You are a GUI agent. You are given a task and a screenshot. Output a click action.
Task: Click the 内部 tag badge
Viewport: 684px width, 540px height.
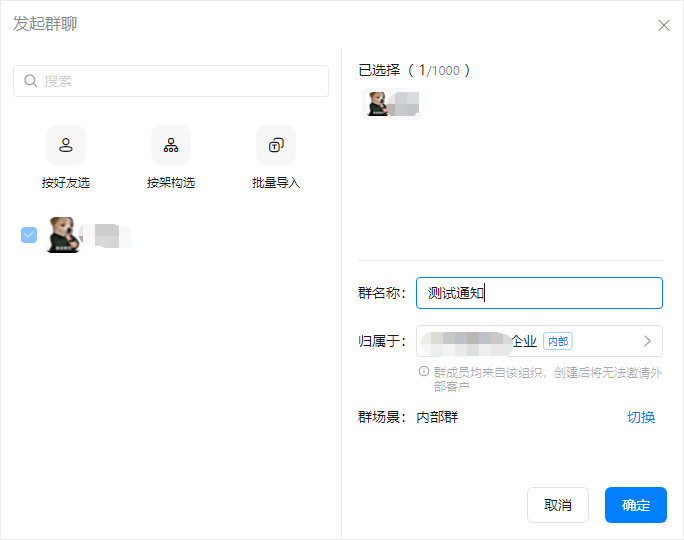(557, 341)
